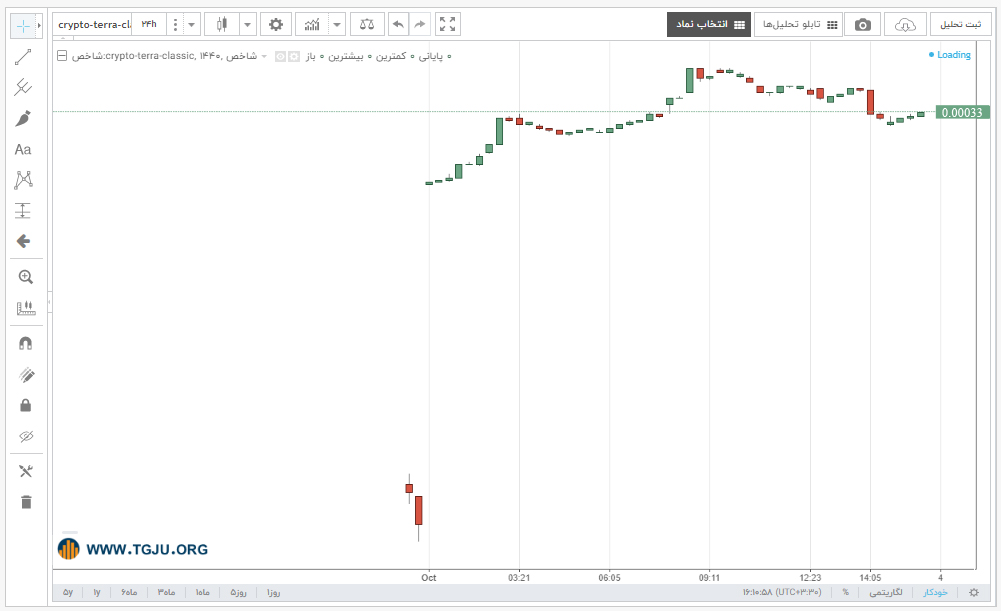Click the crypto-terra-classic symbol field

94,25
